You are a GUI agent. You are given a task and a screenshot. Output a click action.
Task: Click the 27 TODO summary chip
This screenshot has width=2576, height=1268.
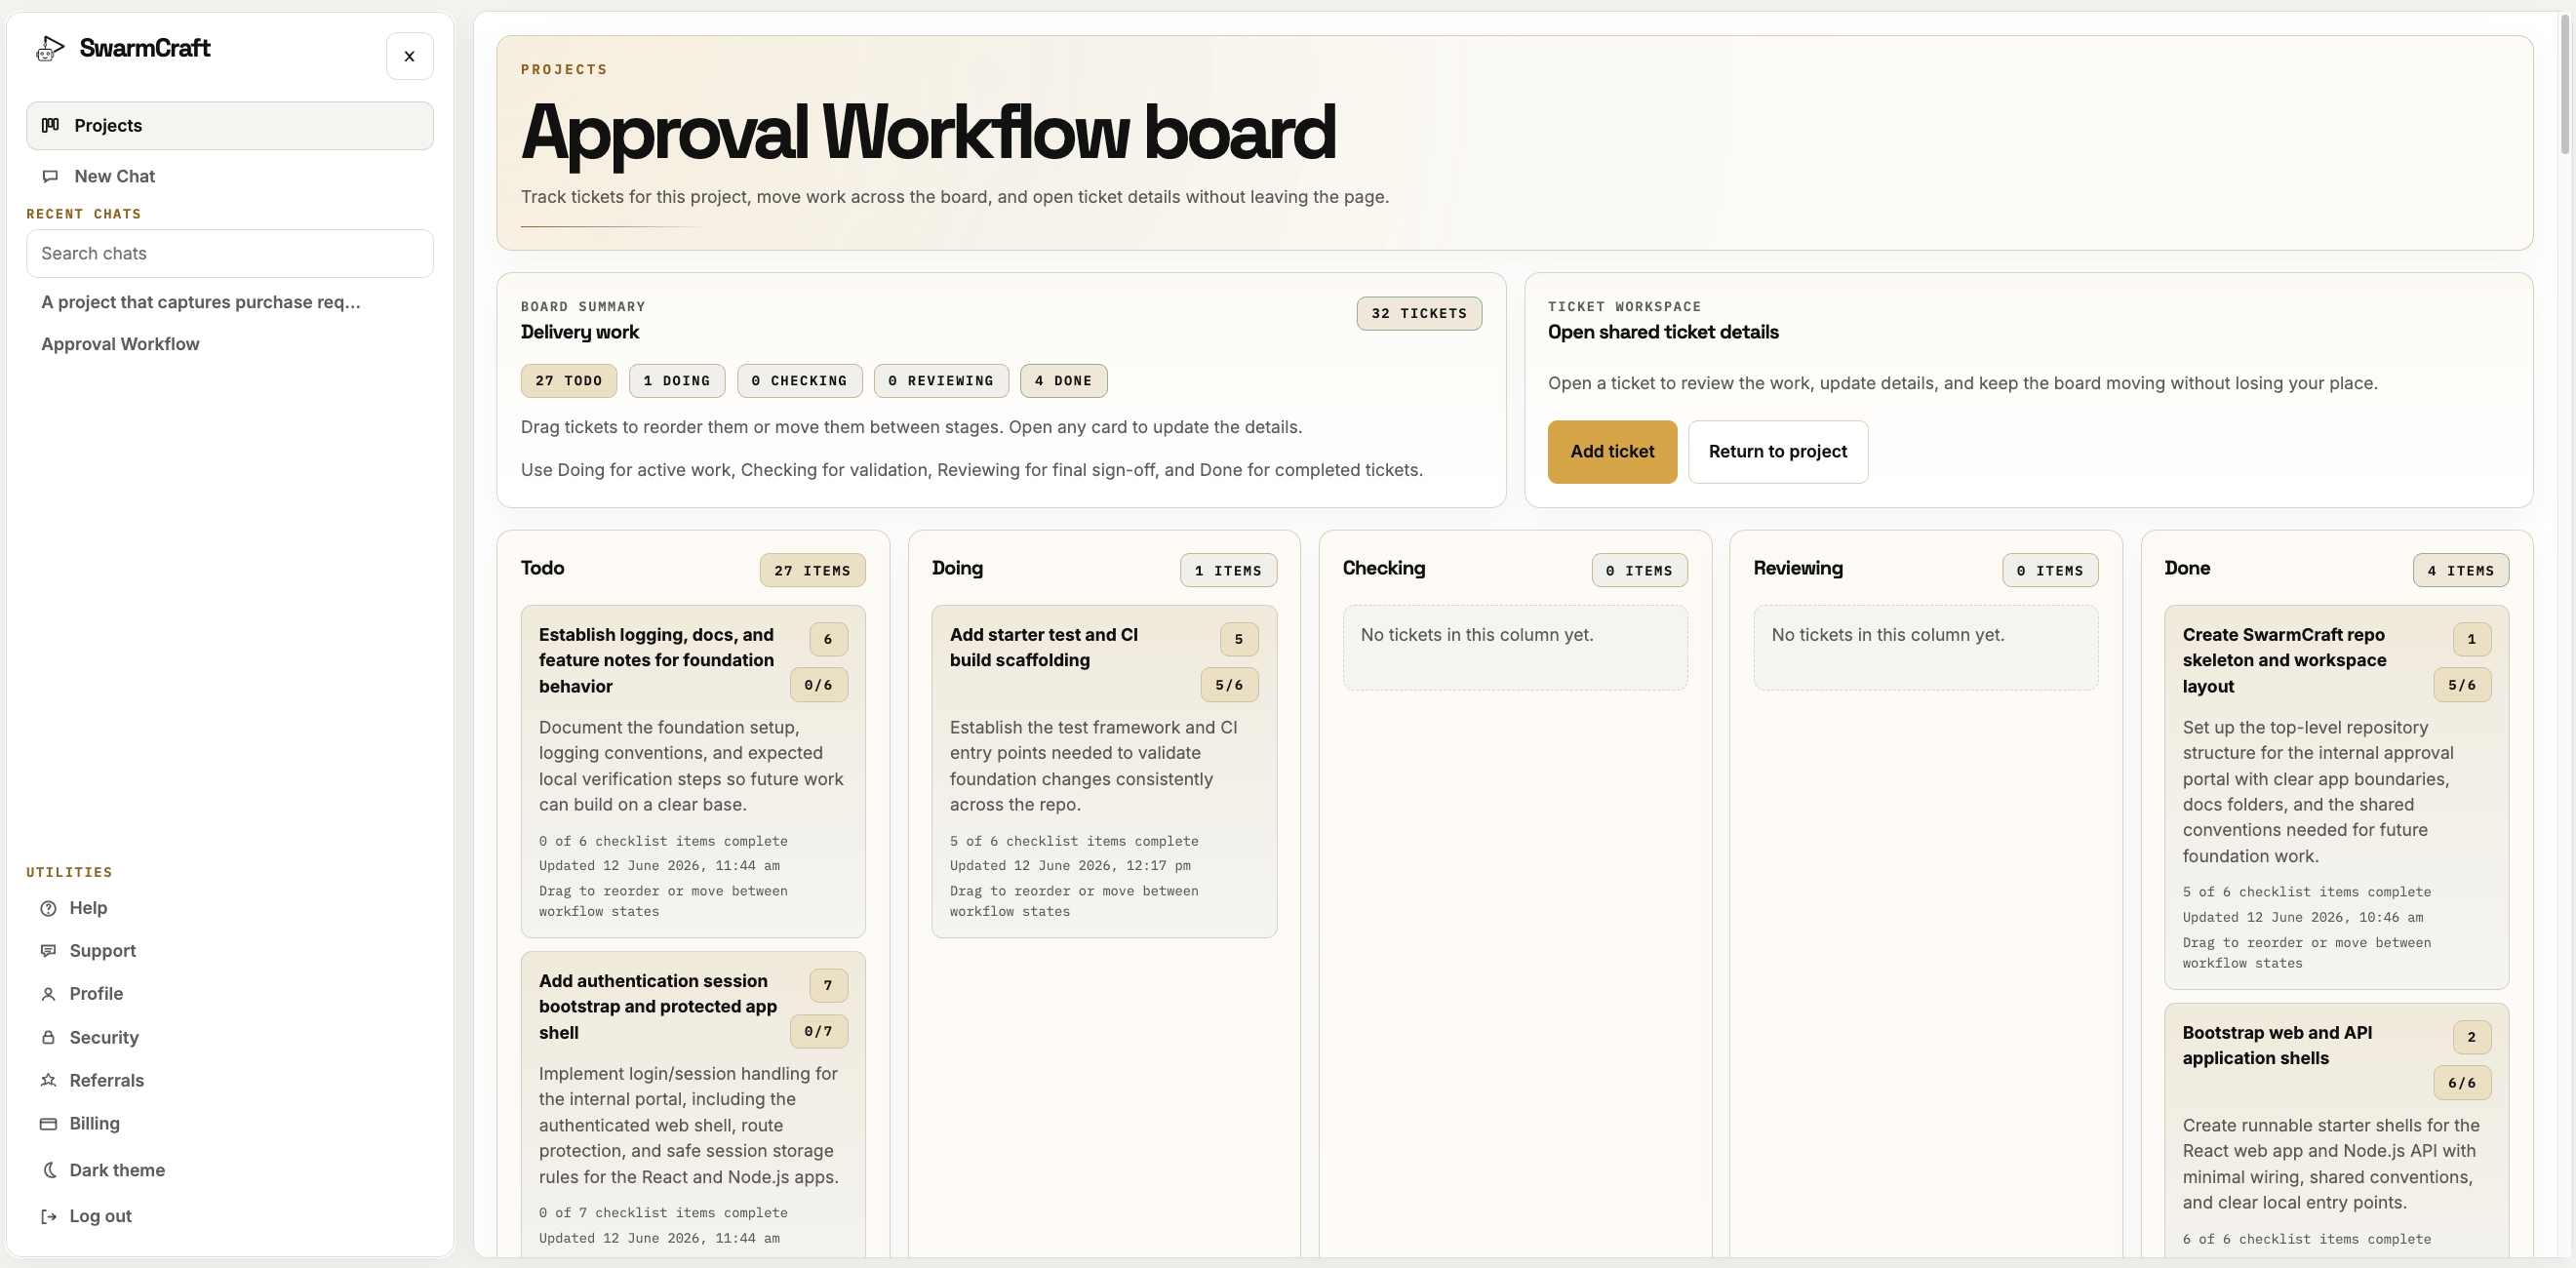coord(568,381)
